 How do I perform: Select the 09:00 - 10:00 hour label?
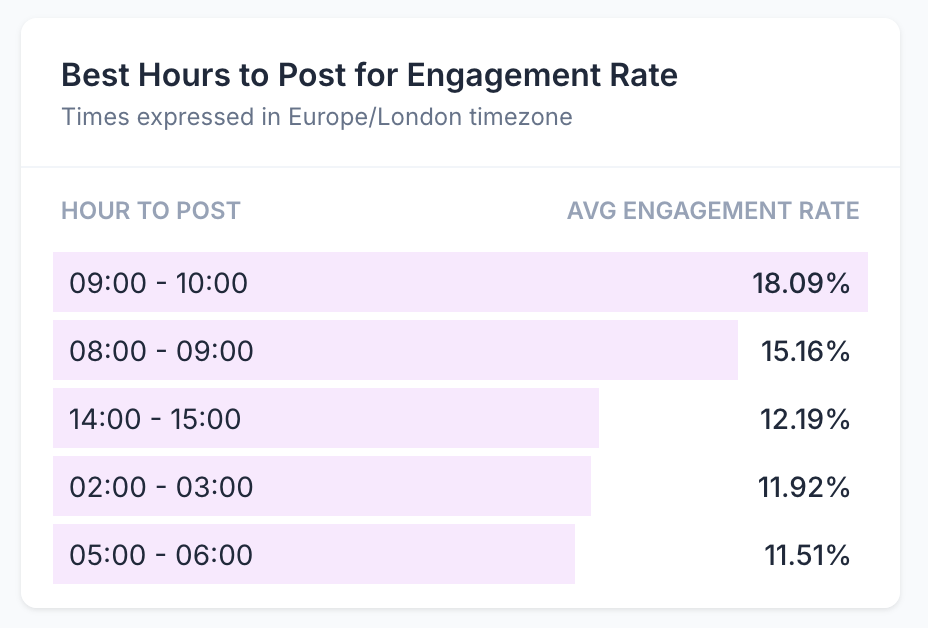coord(158,283)
